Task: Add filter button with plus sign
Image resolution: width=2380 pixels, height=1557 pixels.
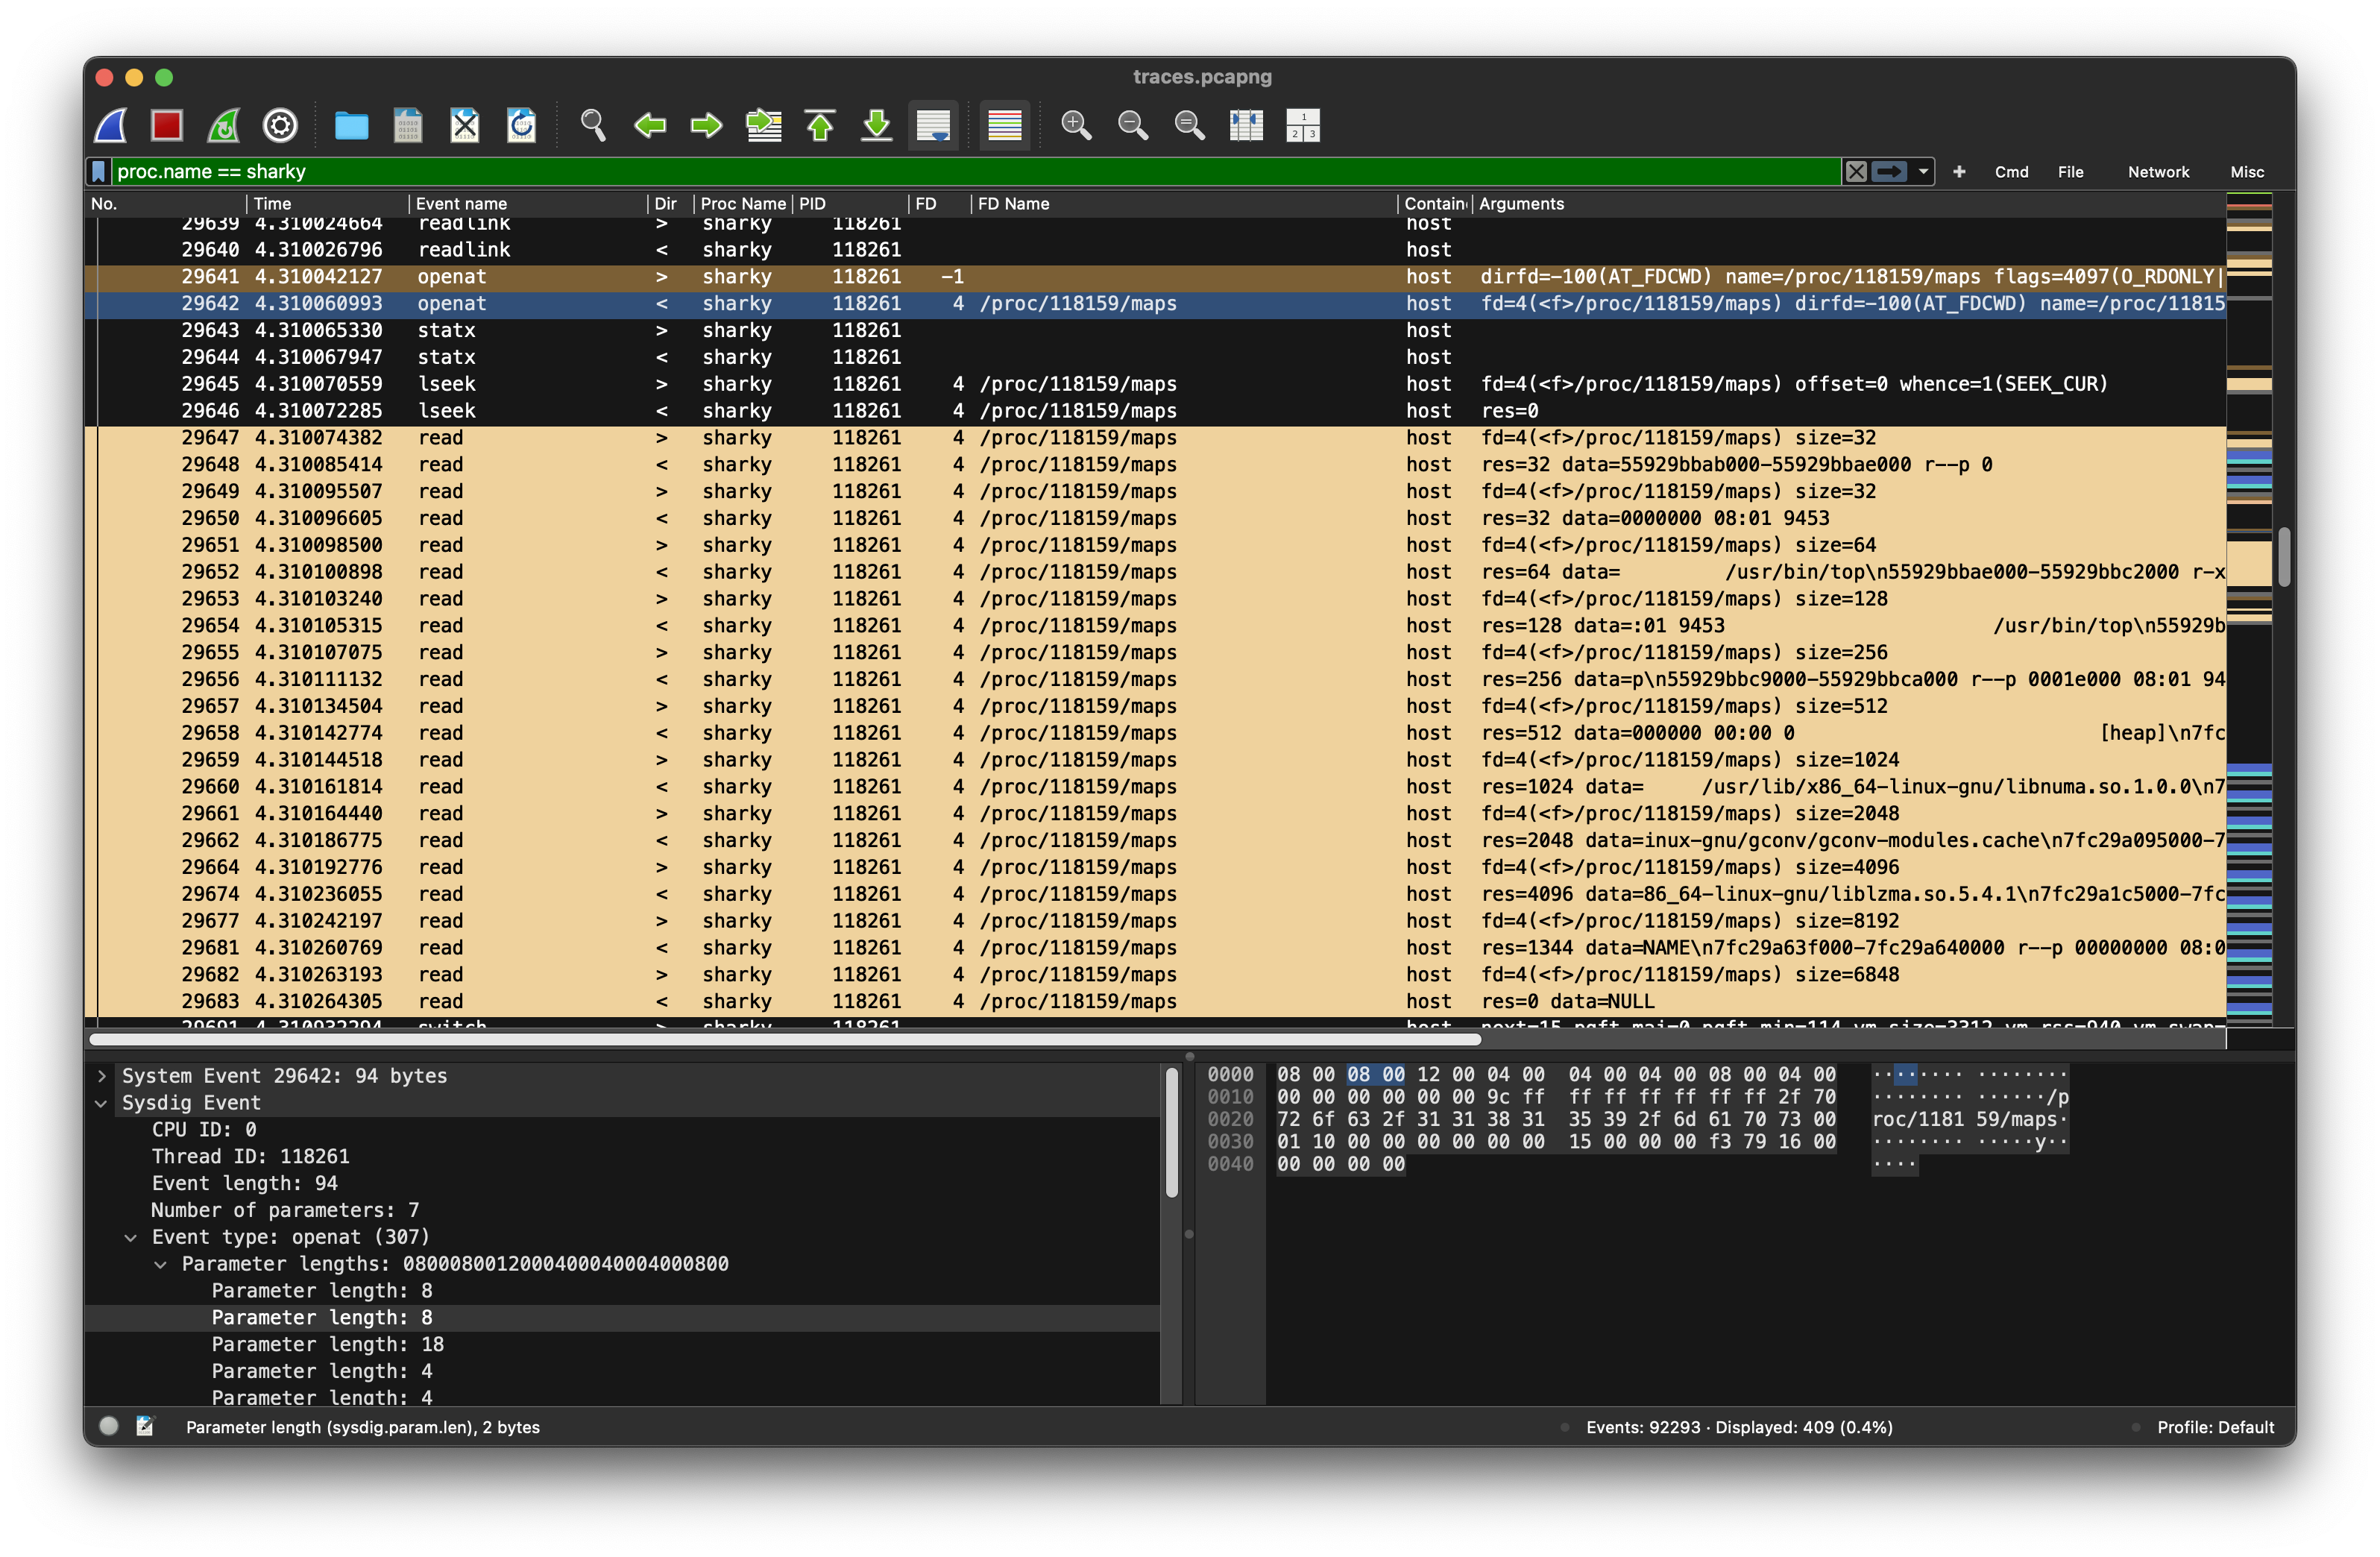Action: point(1959,172)
